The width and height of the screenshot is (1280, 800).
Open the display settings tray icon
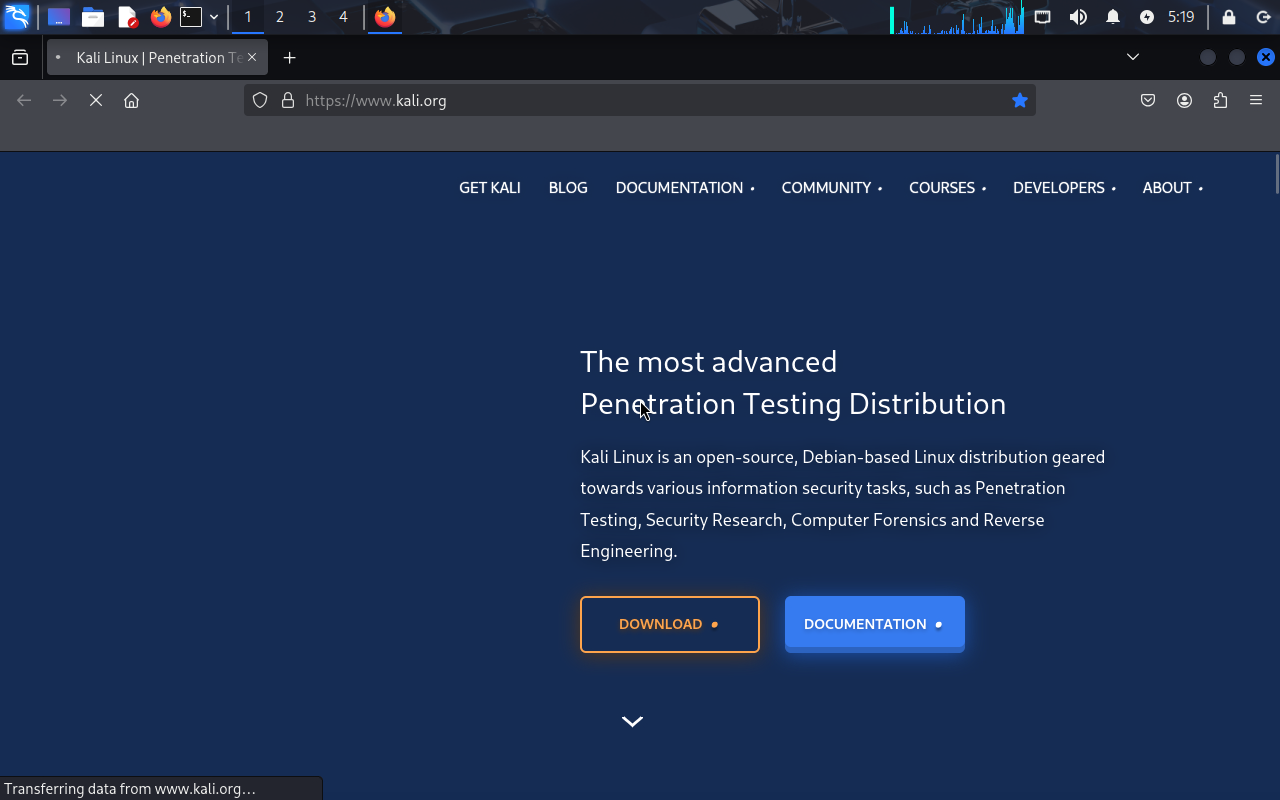(x=1043, y=17)
